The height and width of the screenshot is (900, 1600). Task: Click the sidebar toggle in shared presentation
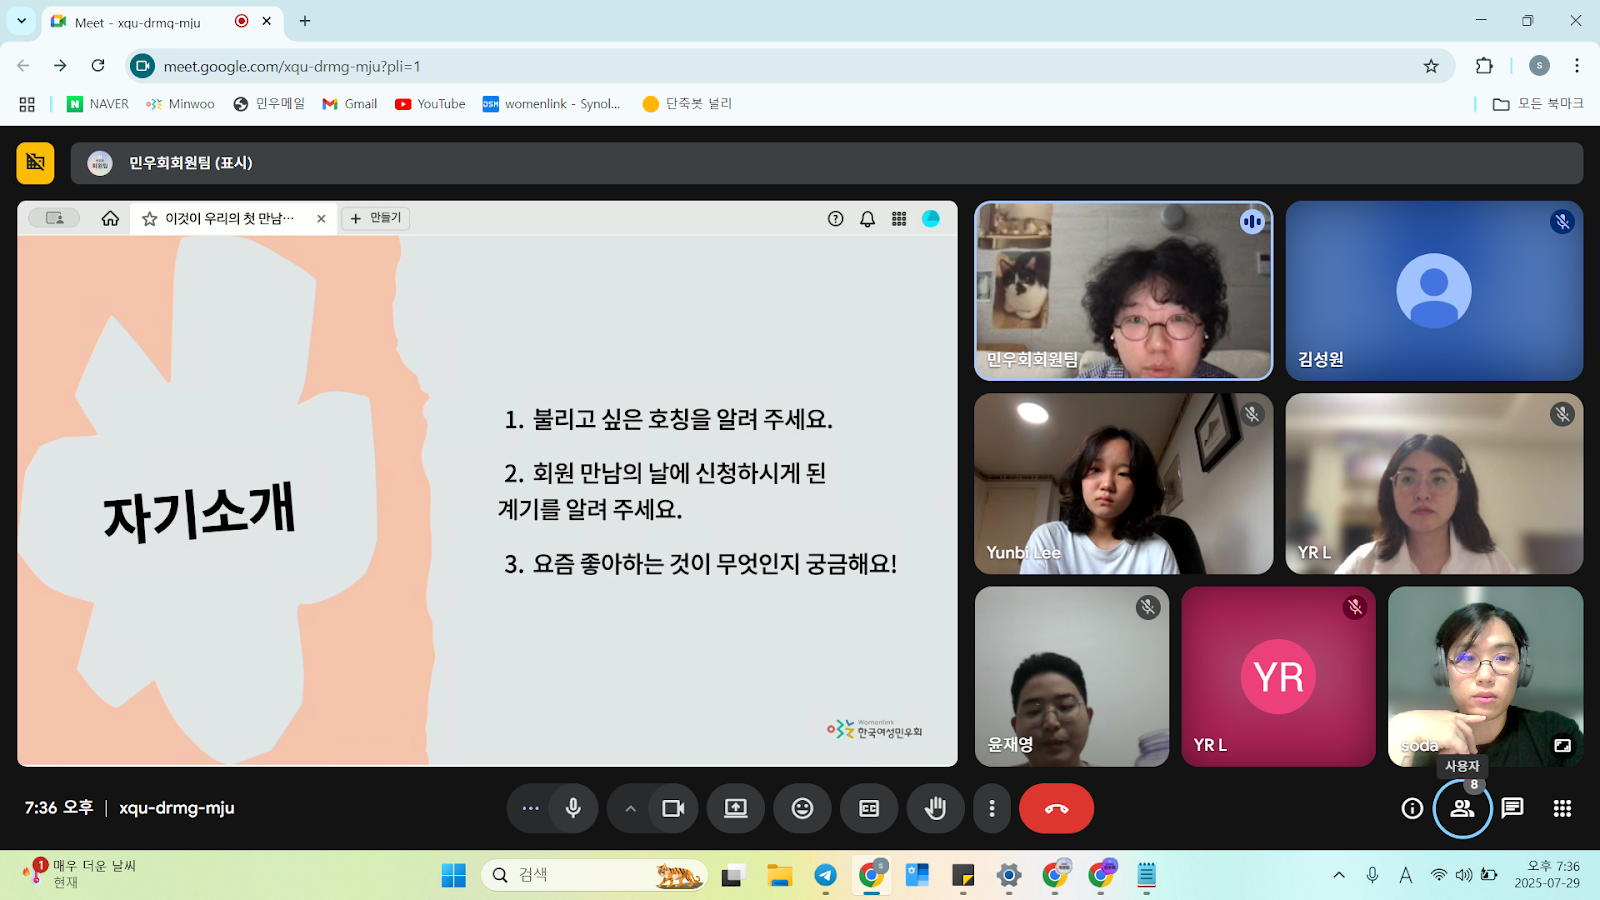coord(54,218)
